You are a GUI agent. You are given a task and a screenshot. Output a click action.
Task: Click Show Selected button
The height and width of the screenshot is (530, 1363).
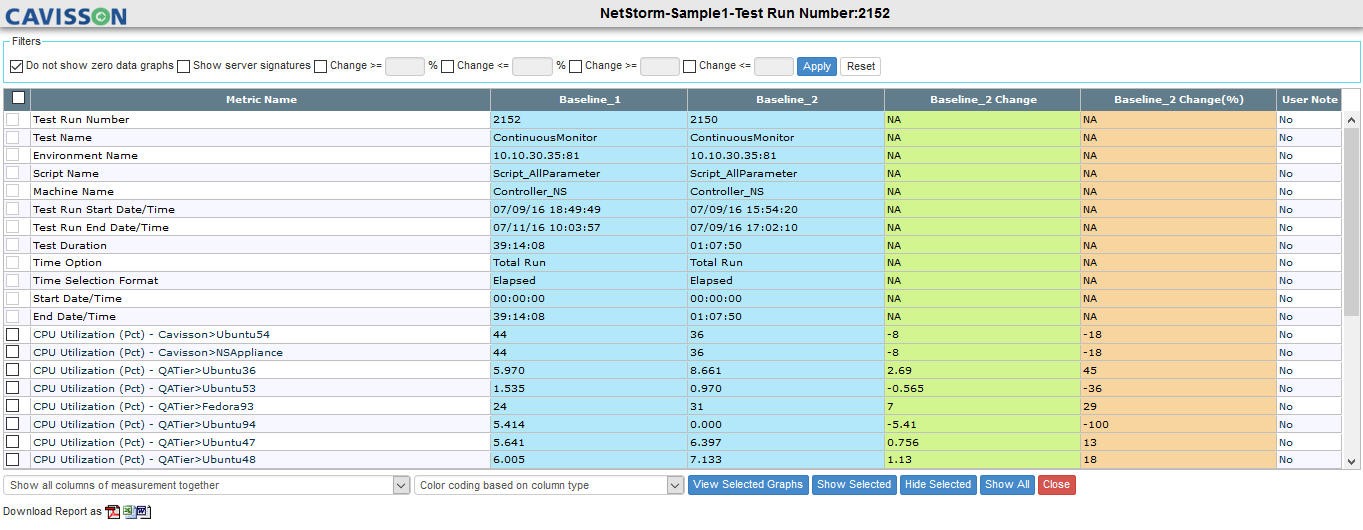click(854, 485)
